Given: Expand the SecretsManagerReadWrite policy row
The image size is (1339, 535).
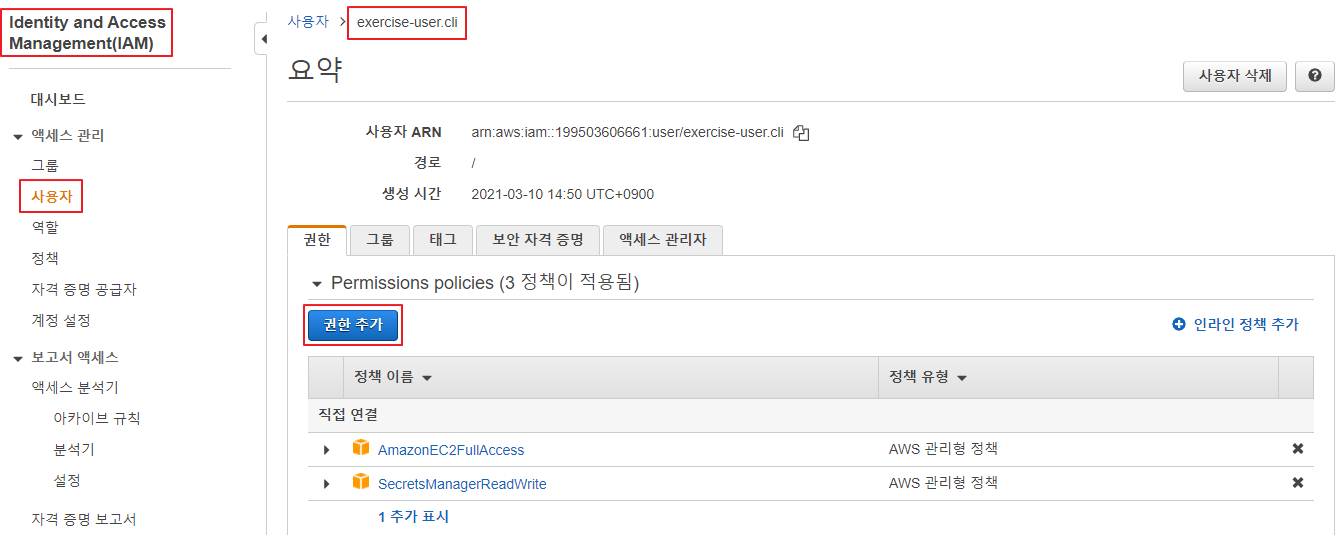Looking at the screenshot, I should [x=326, y=484].
